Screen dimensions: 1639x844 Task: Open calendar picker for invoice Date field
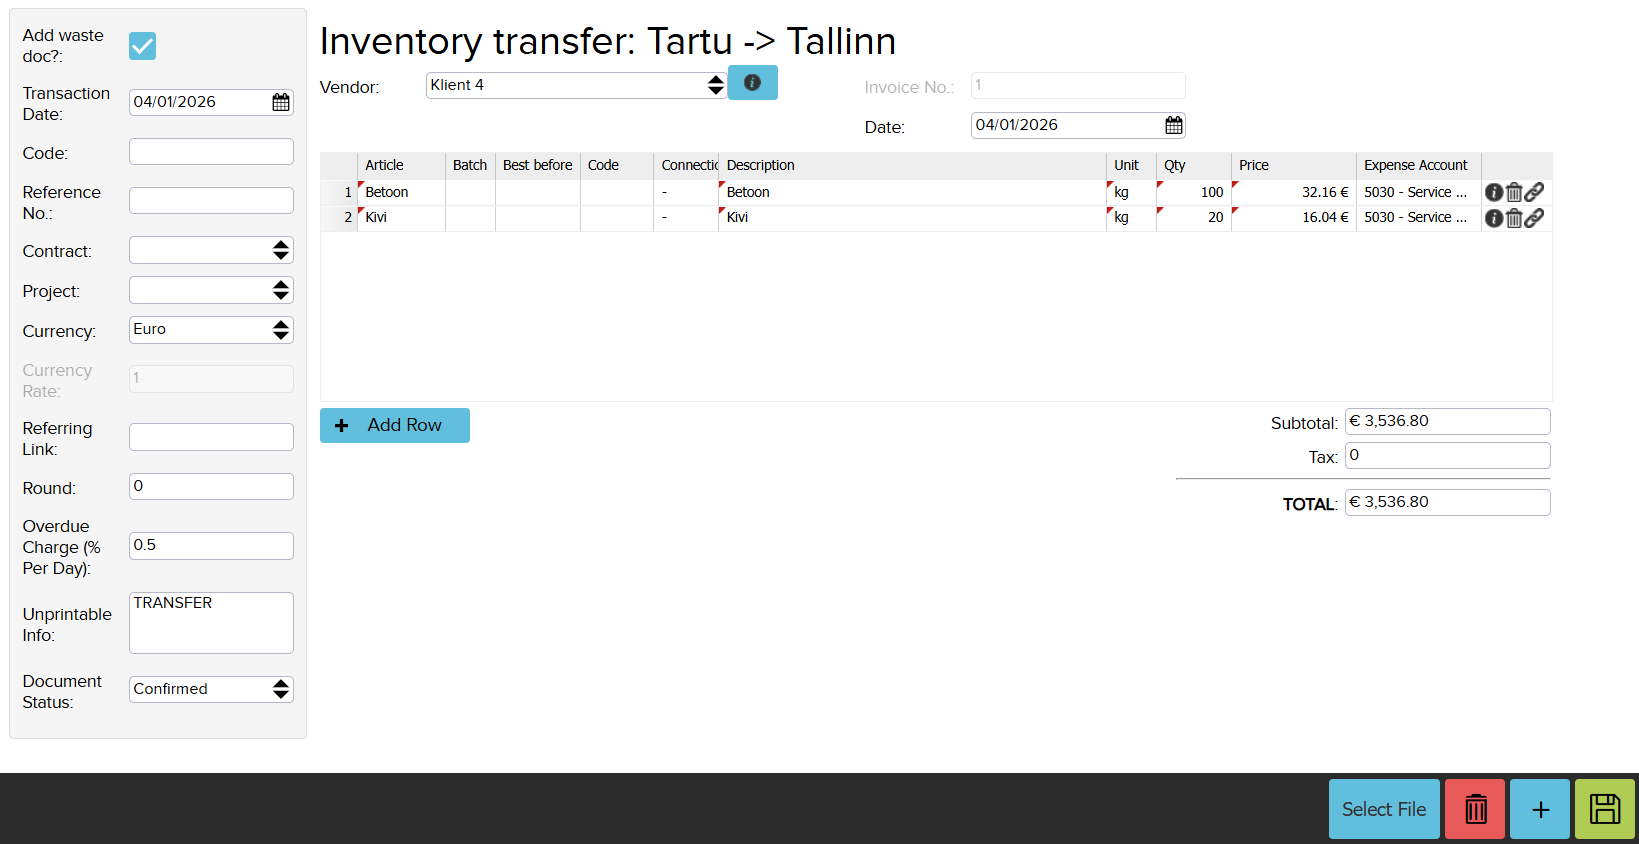coord(1174,125)
